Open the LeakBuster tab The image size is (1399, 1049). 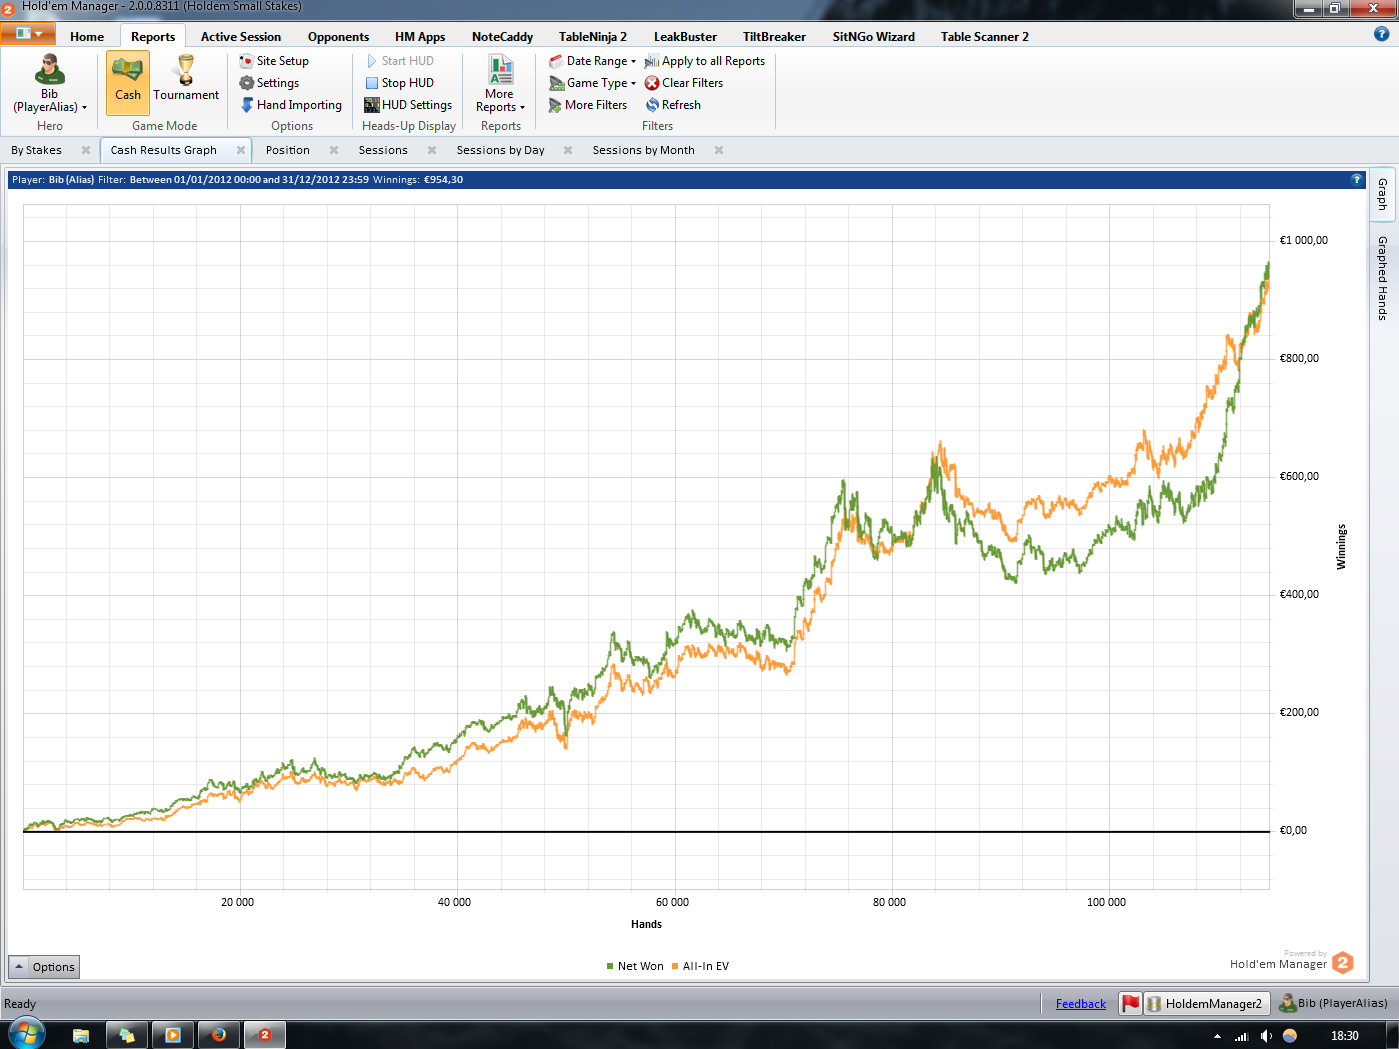[685, 37]
